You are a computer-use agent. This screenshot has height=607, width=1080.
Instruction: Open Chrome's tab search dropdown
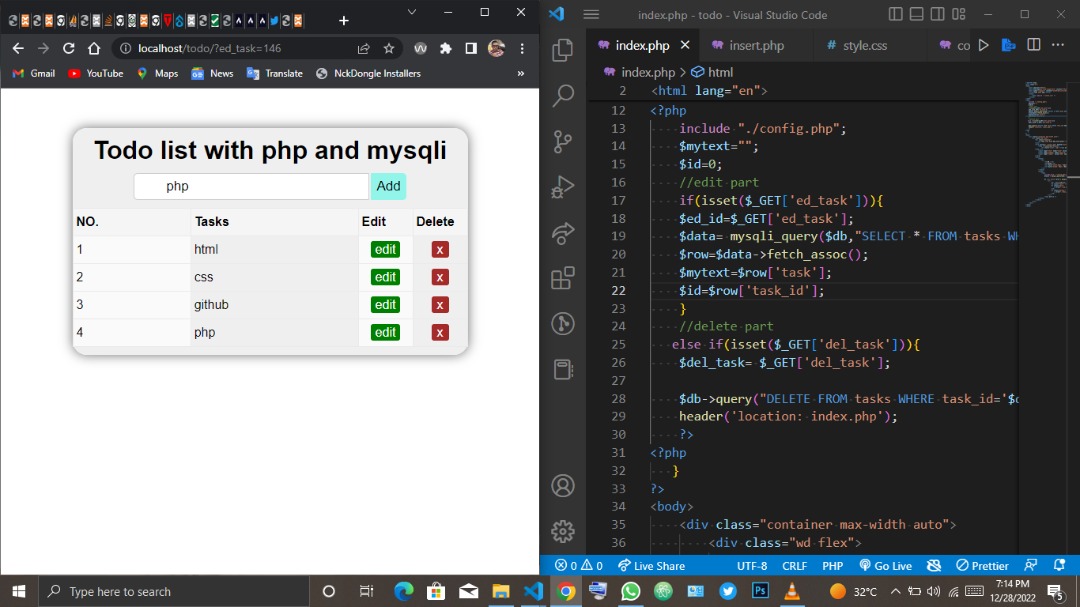pos(410,13)
